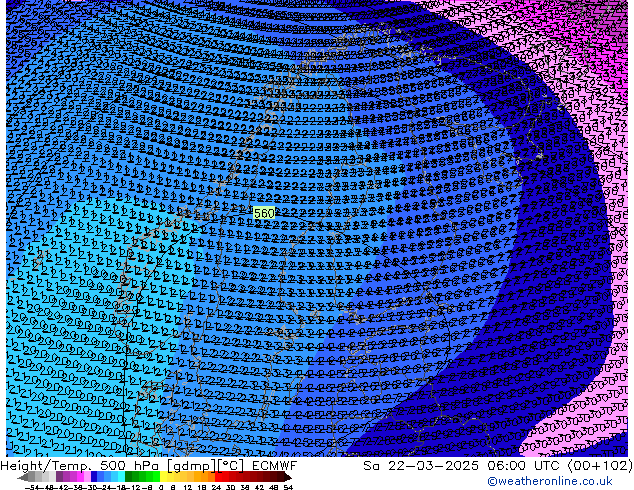Click the cyan legend swatch above -18
The image size is (634, 490).
pyautogui.click(x=122, y=477)
